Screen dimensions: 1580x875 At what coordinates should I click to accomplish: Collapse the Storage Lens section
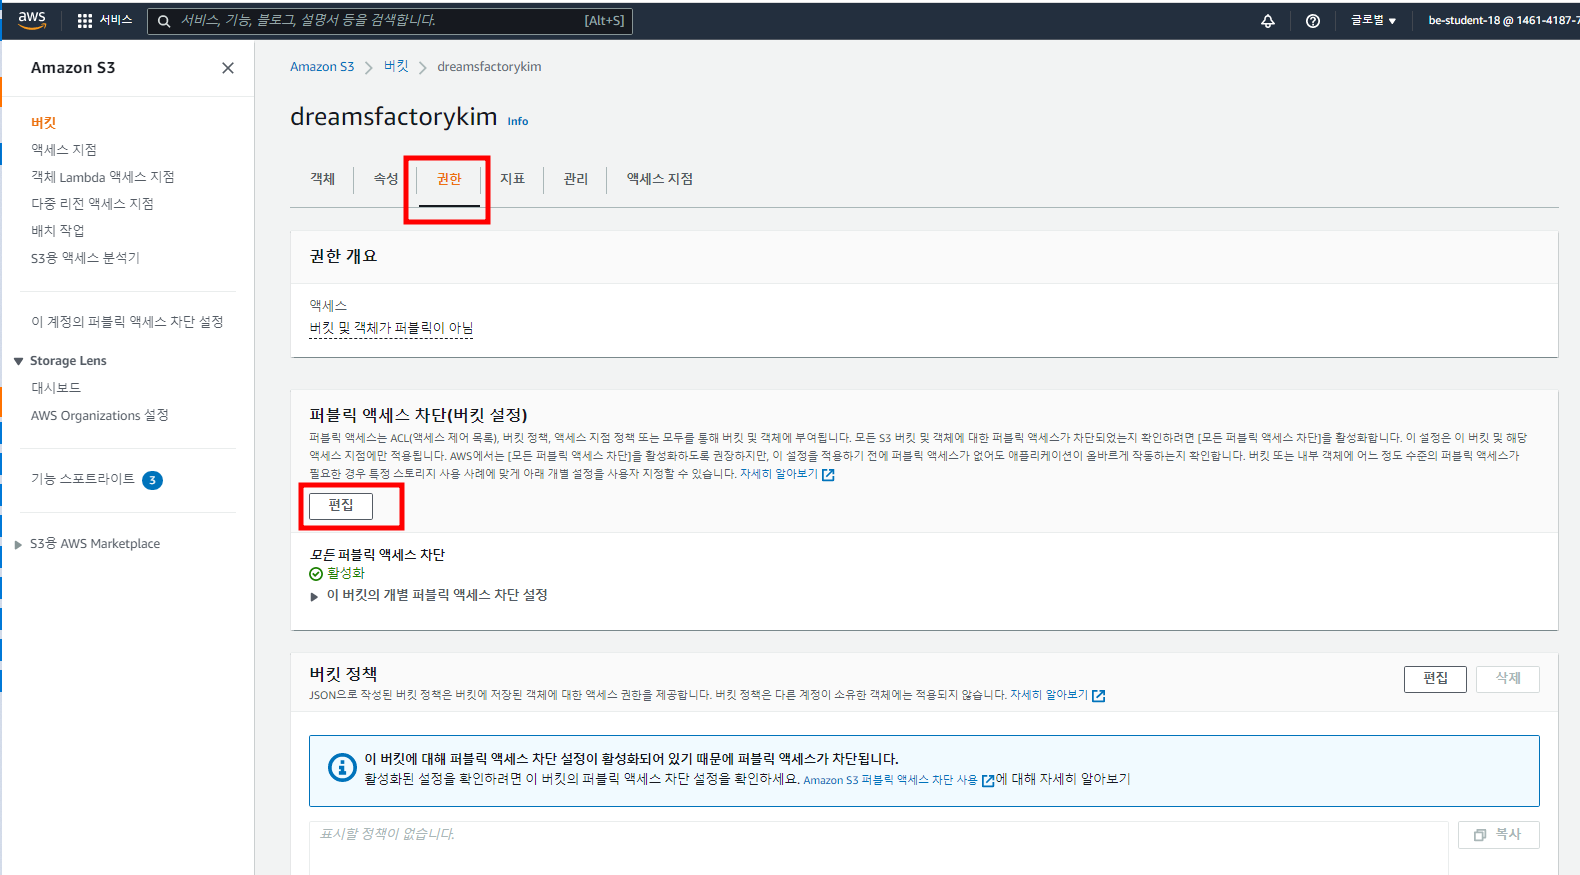pos(18,361)
